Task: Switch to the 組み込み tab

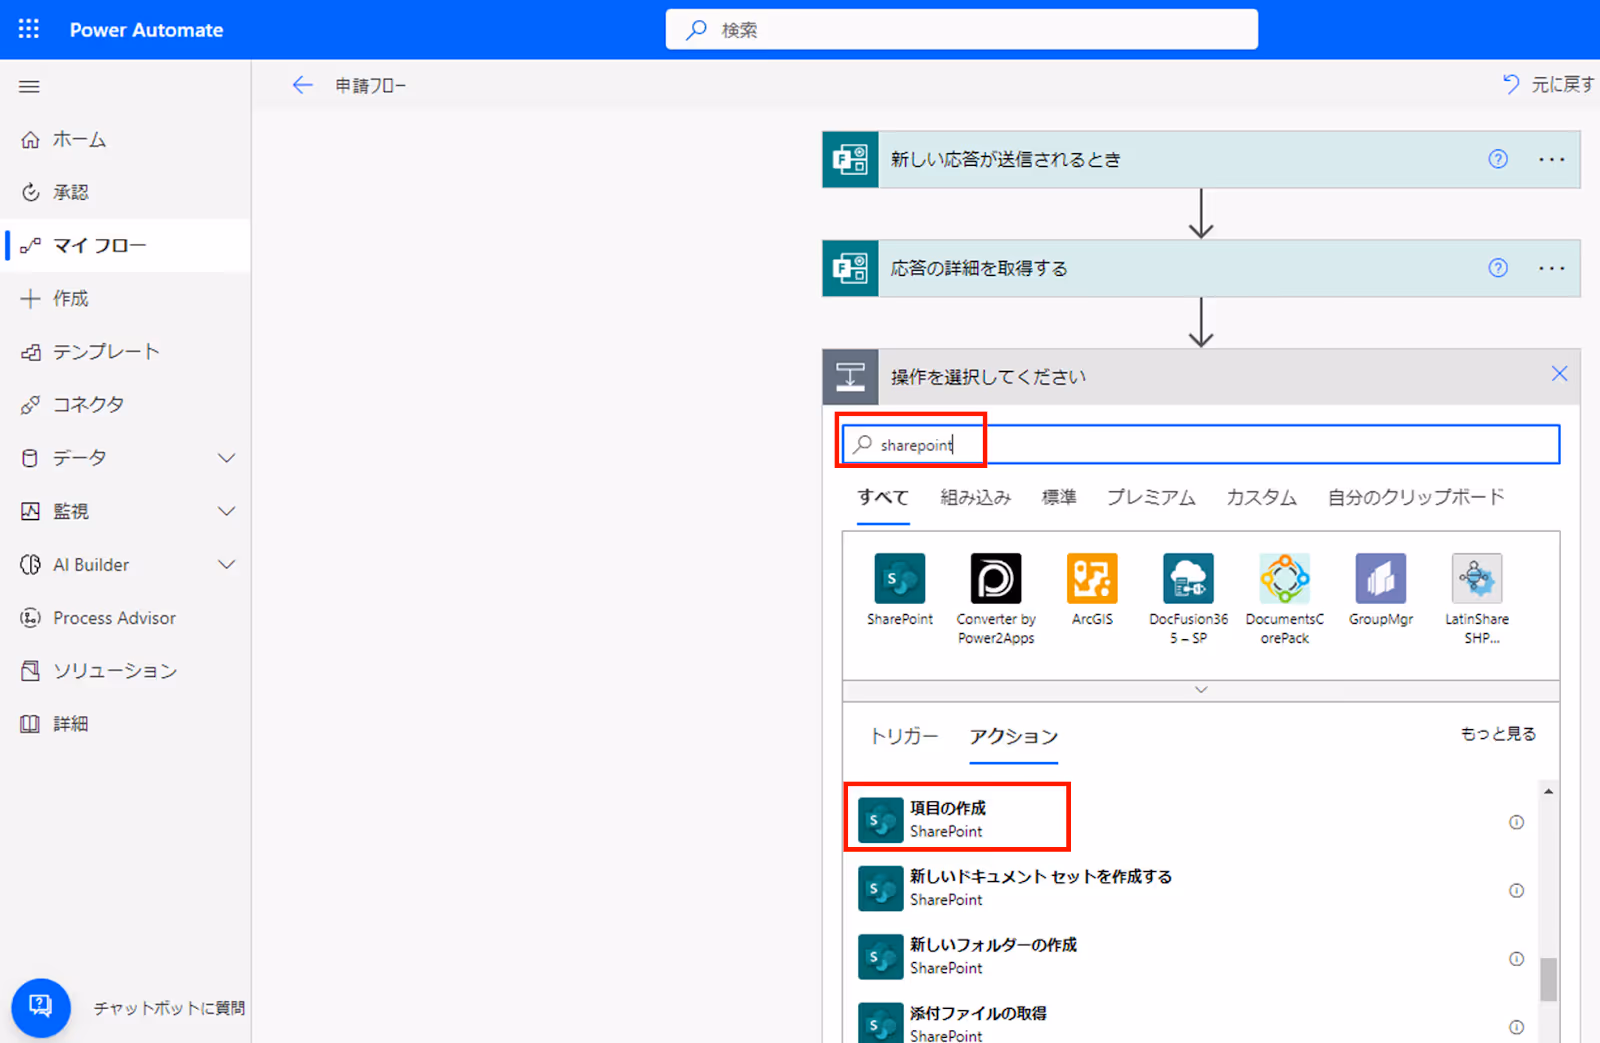Action: click(975, 497)
